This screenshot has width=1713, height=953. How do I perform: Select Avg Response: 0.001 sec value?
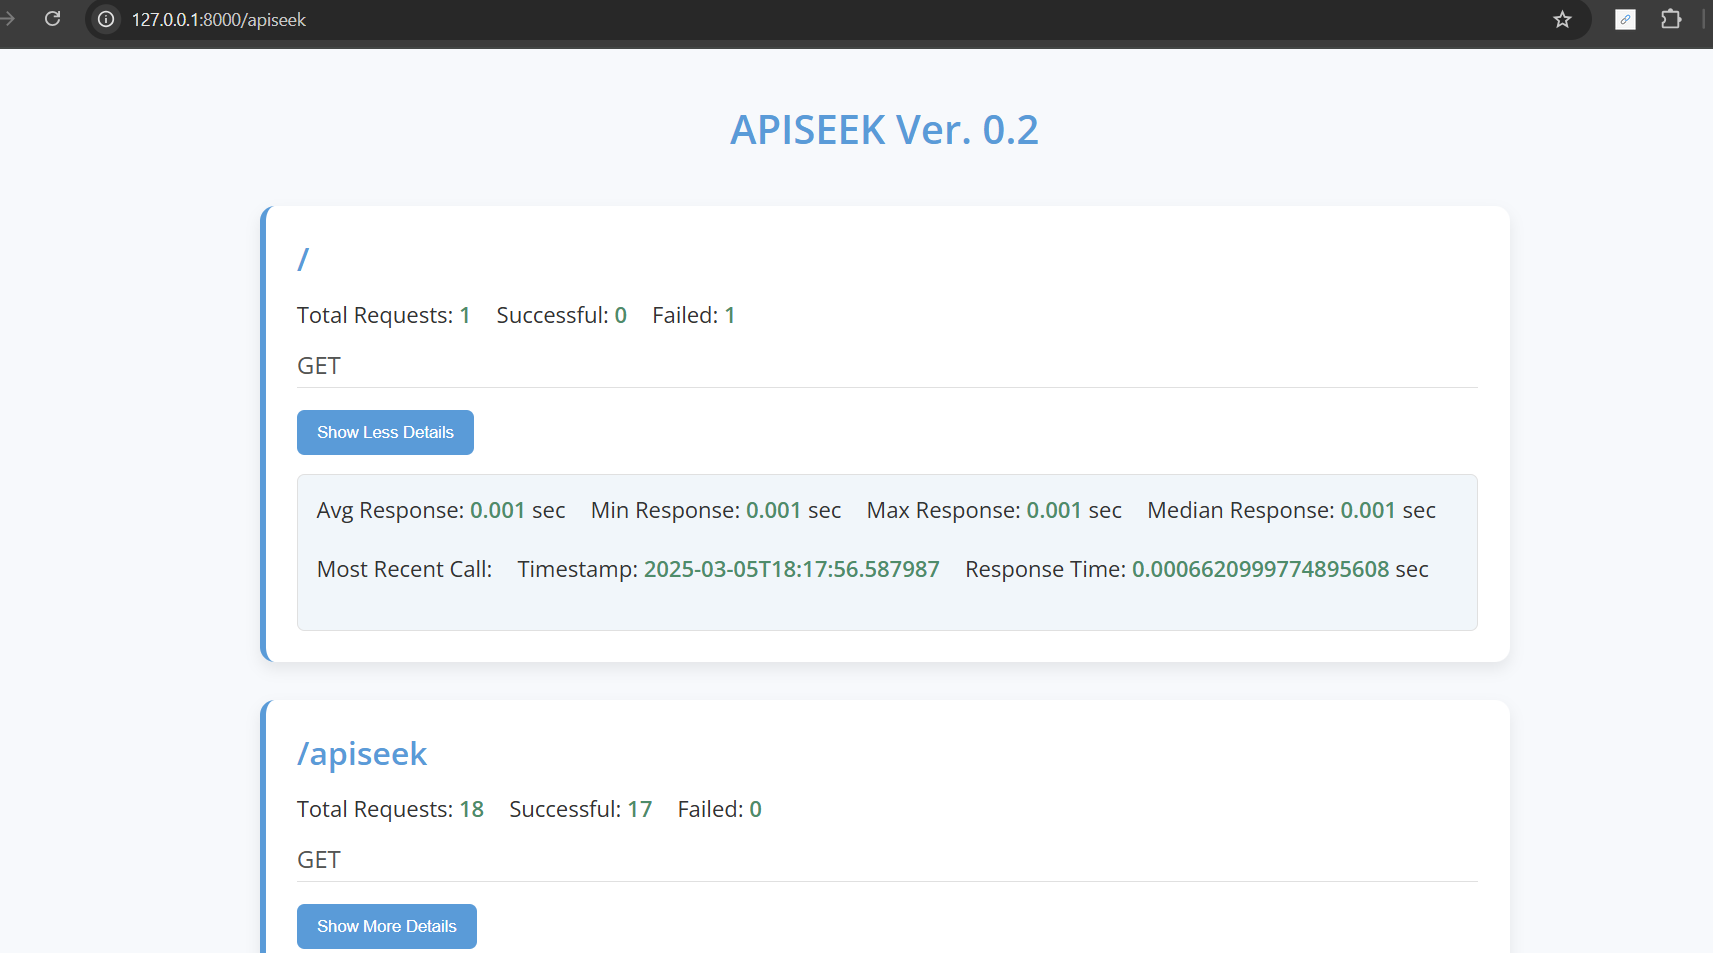coord(441,510)
